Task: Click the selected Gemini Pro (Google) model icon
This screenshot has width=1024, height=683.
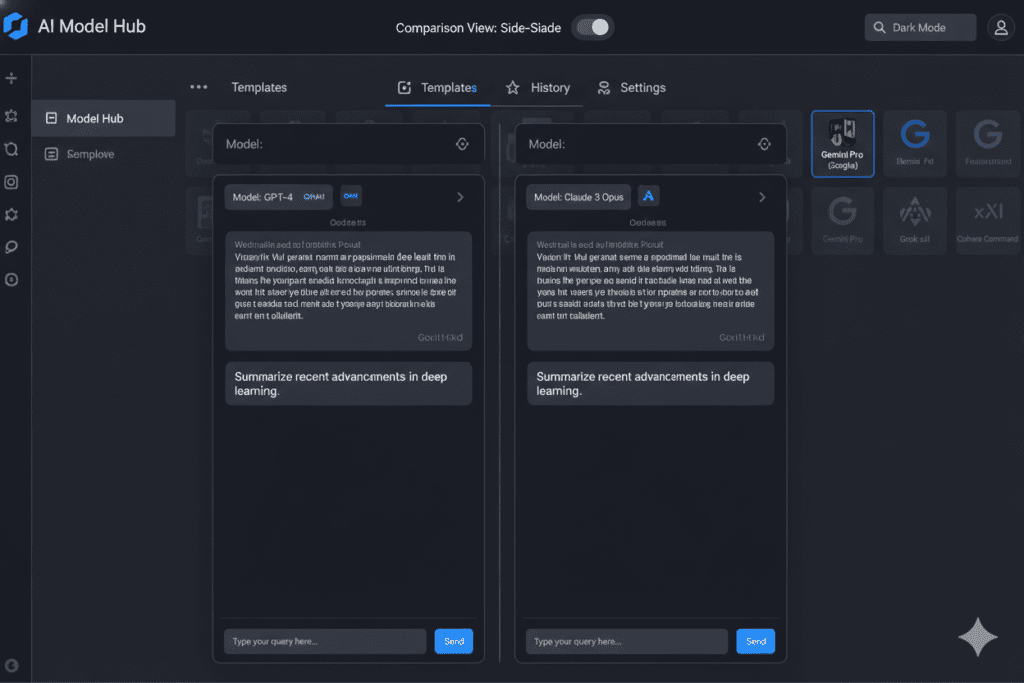Action: tap(843, 143)
